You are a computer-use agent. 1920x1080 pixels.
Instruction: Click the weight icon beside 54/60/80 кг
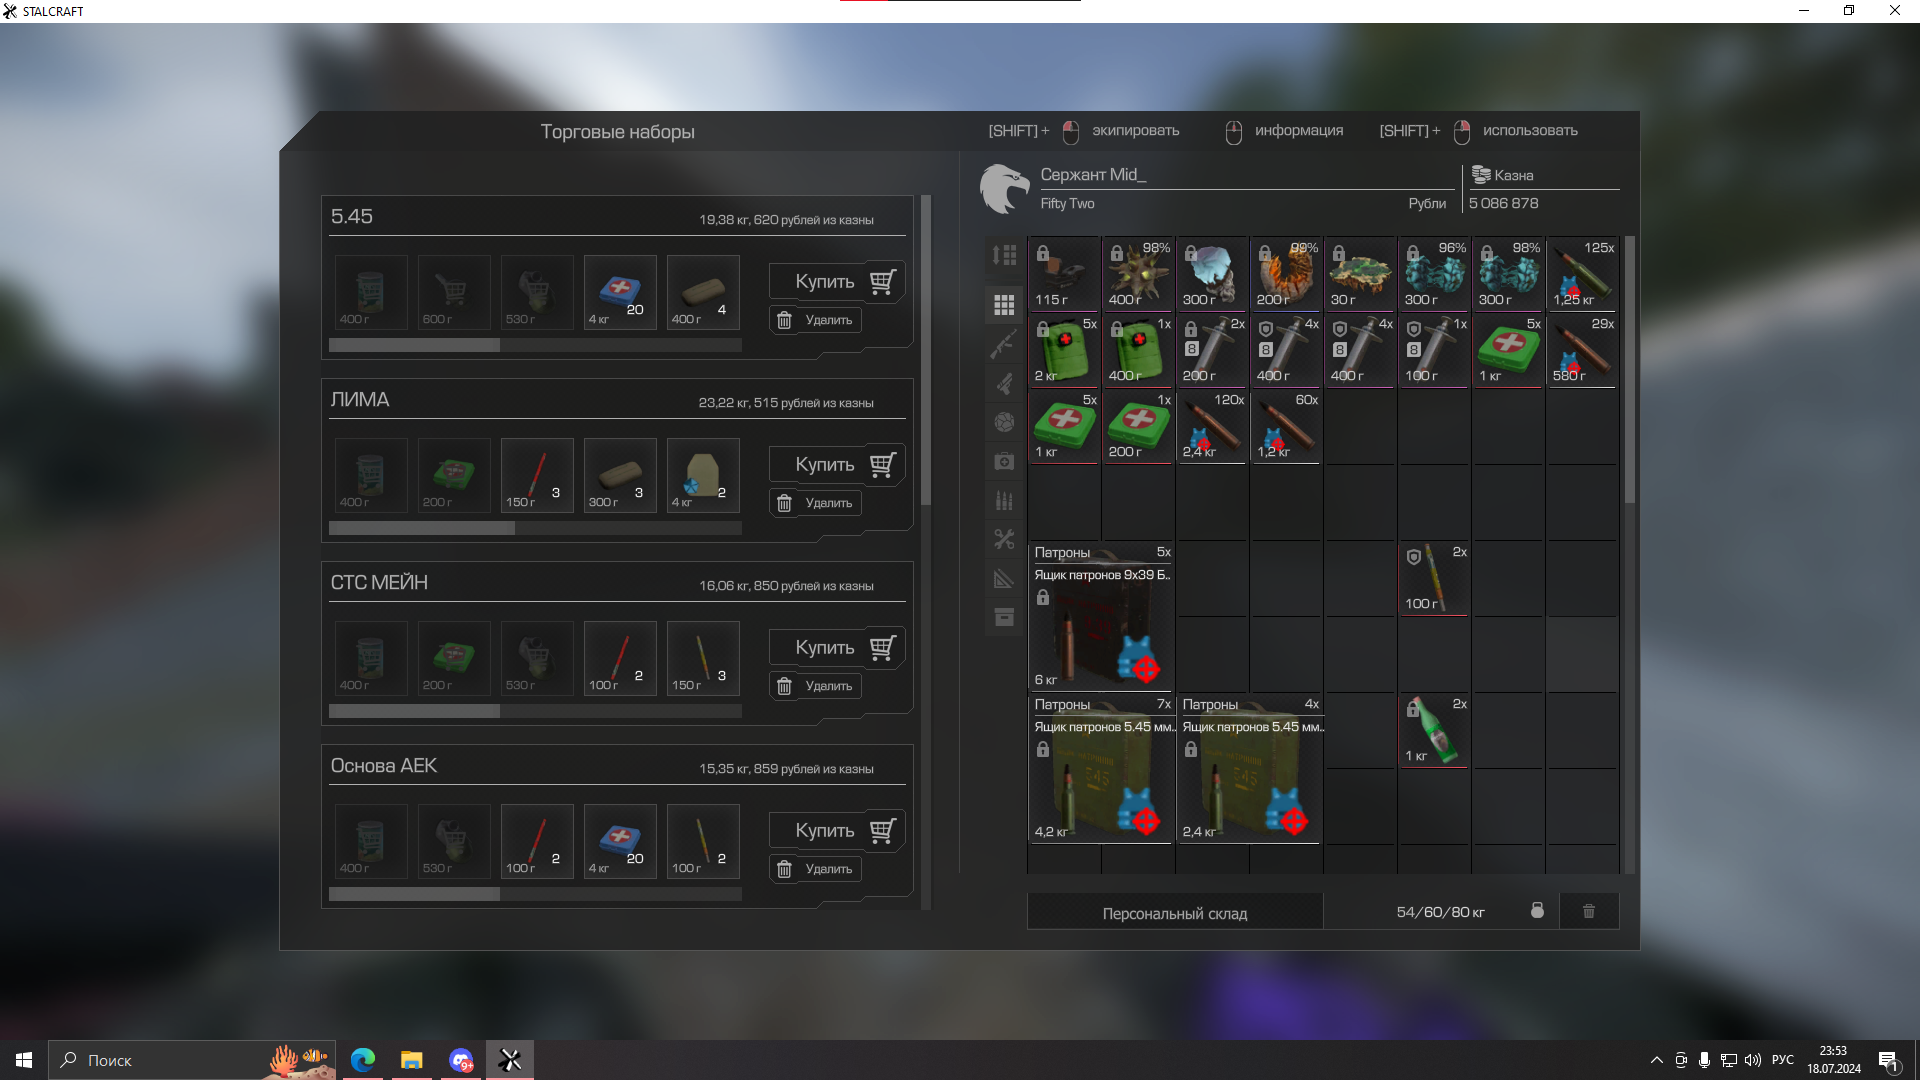point(1537,911)
